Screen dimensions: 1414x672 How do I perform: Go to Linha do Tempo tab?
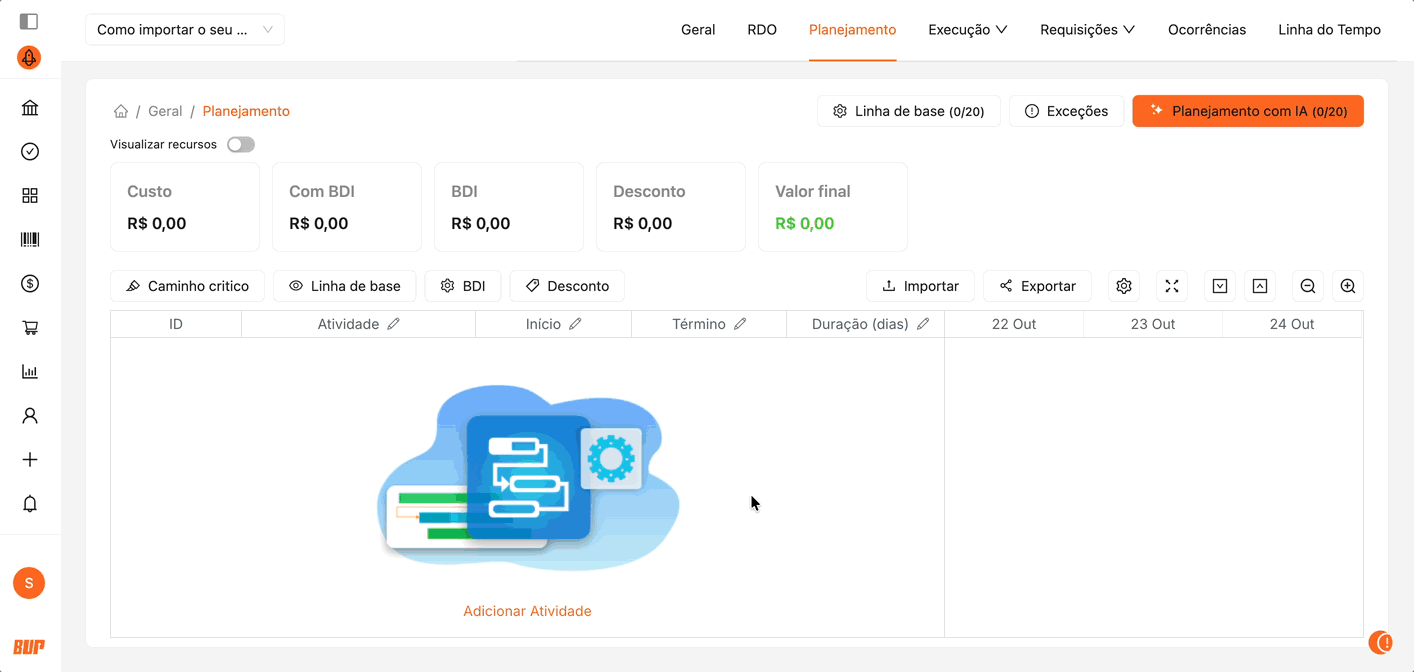click(x=1329, y=30)
